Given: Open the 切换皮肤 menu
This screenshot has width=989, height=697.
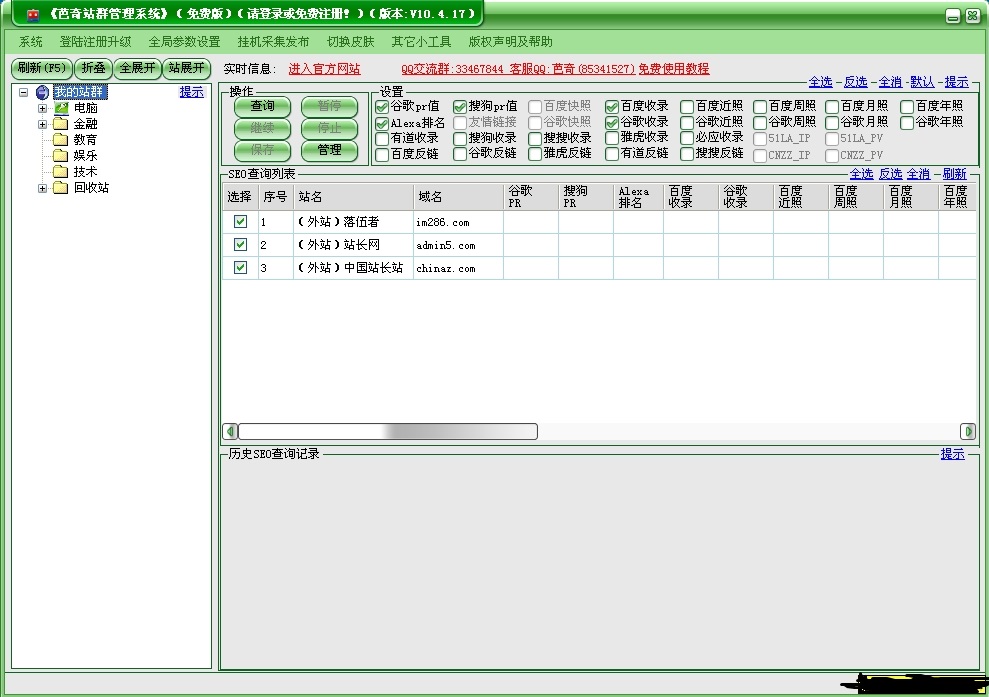Looking at the screenshot, I should point(350,42).
